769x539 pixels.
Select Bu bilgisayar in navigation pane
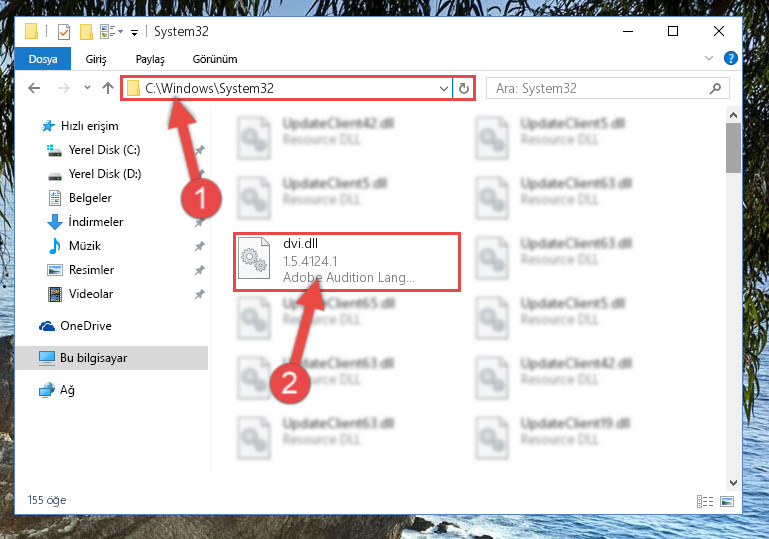click(x=112, y=358)
